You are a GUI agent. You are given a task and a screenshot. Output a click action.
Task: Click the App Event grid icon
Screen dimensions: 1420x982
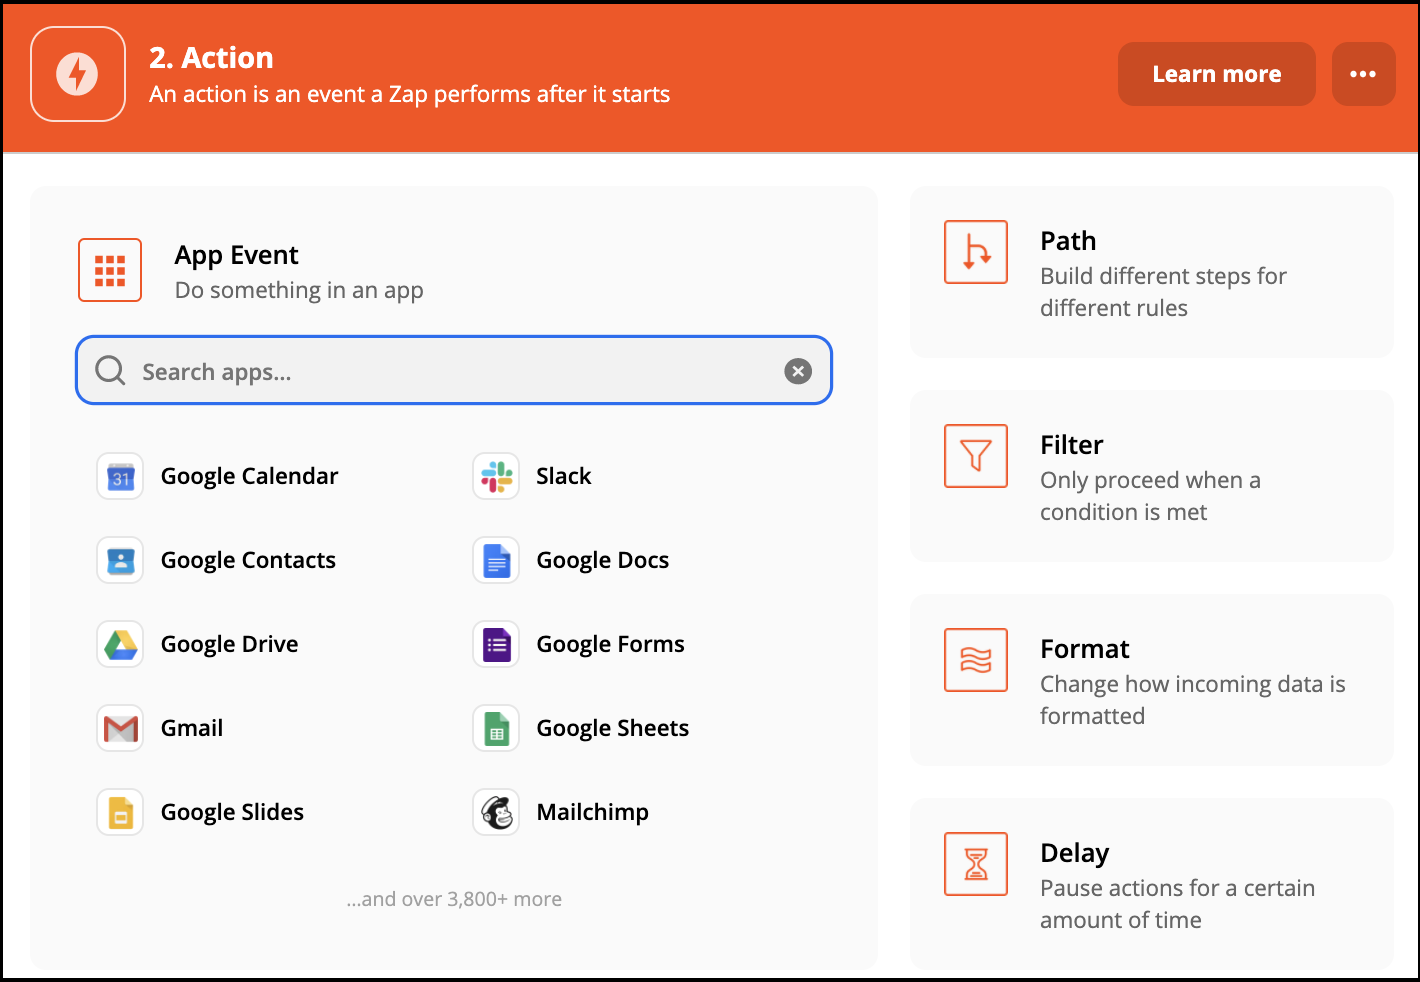(110, 270)
